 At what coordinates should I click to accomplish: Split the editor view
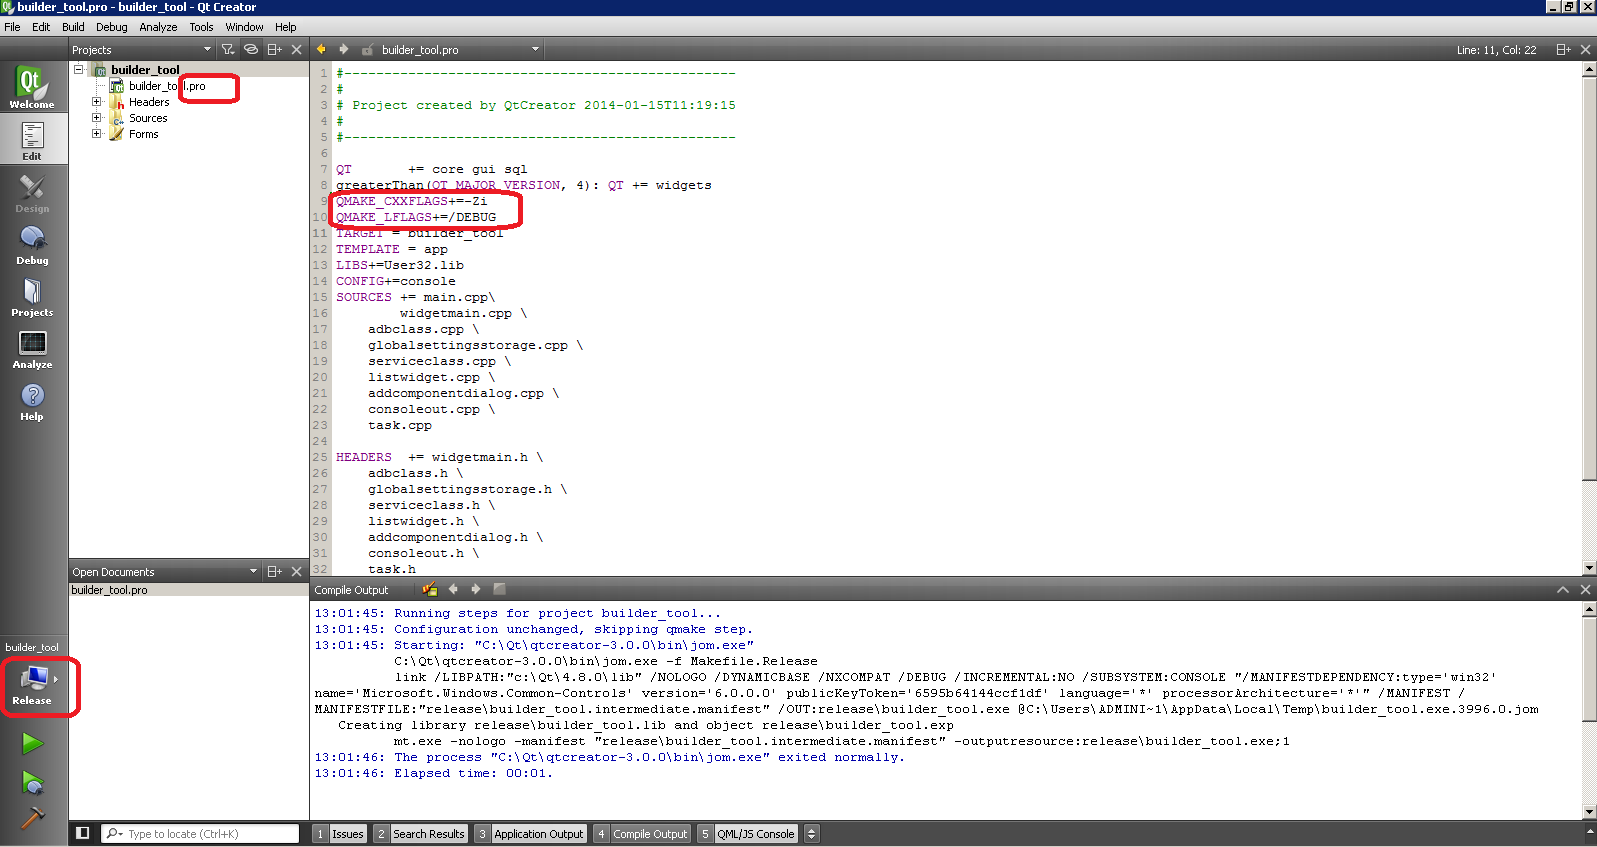coord(1564,49)
